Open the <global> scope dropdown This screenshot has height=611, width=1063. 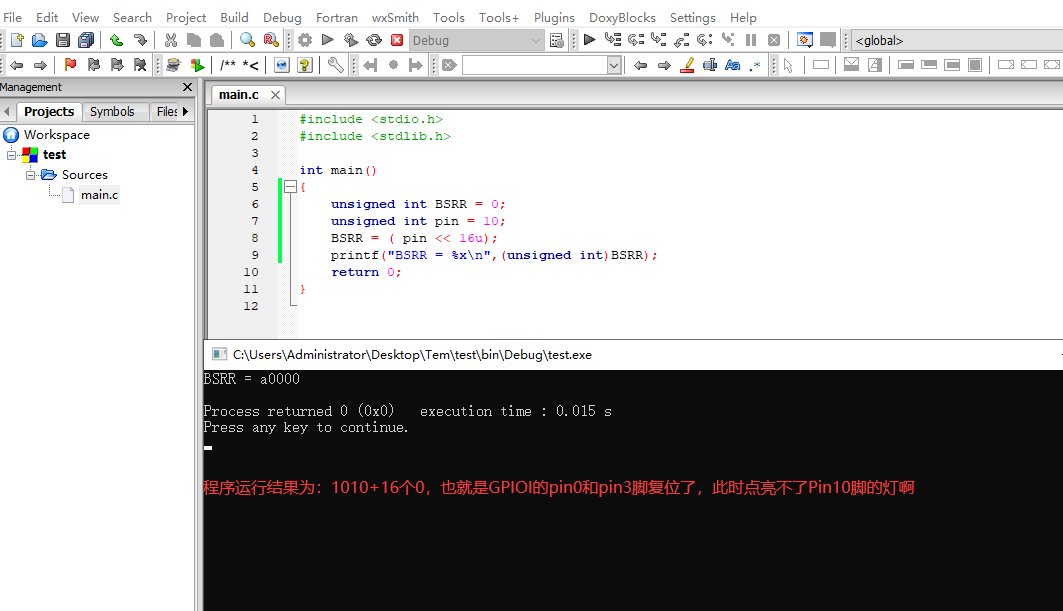957,41
